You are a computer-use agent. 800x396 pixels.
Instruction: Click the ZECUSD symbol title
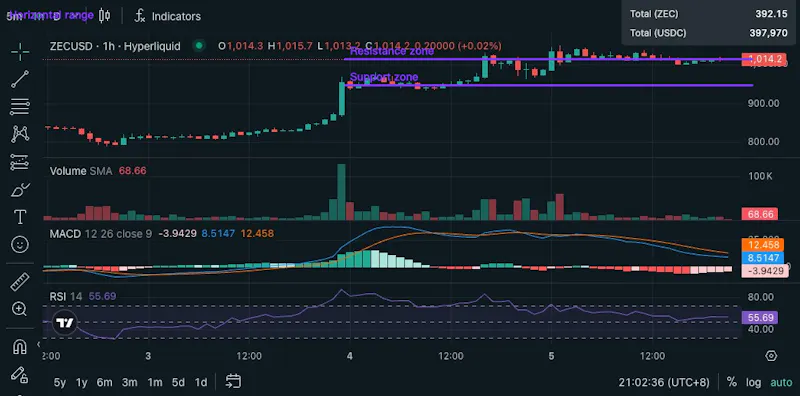pos(115,46)
